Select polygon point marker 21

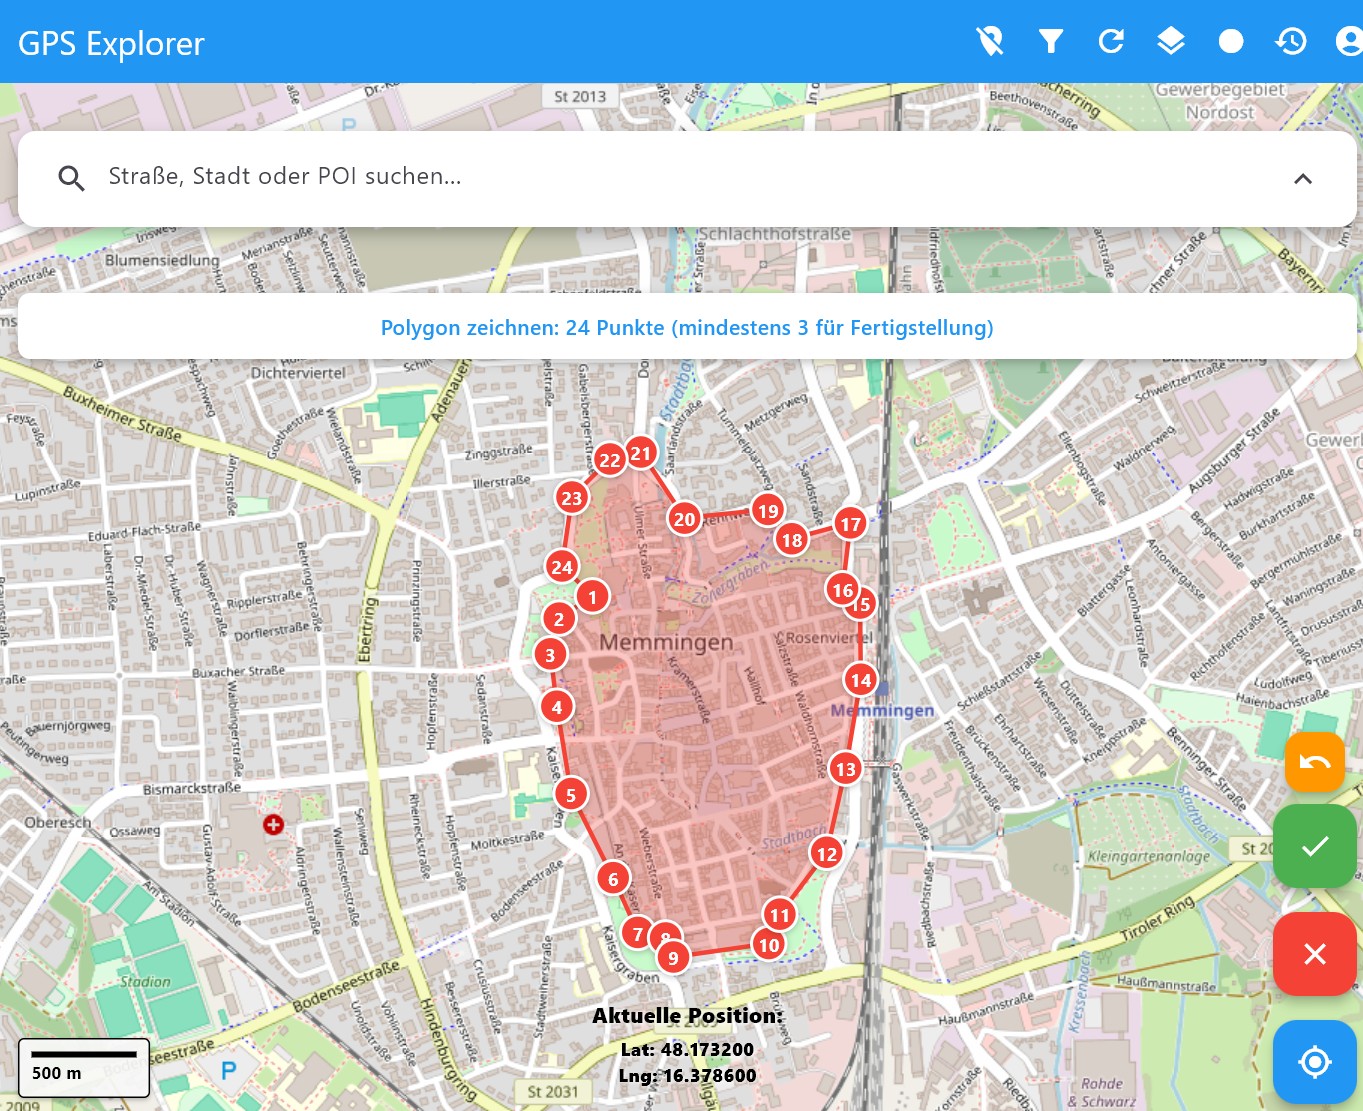pos(641,453)
